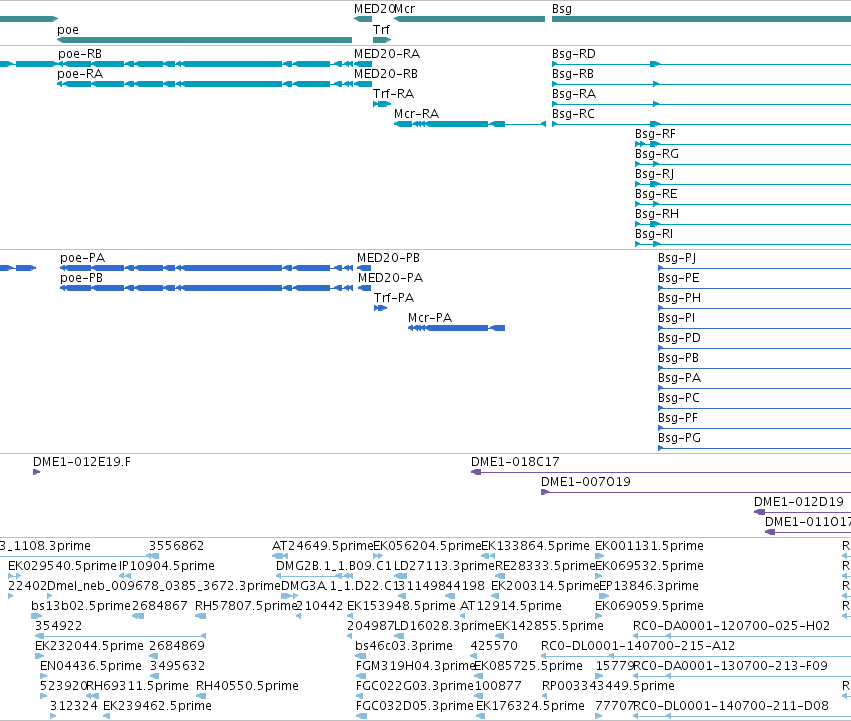The width and height of the screenshot is (851, 721).
Task: Click EST EK001131.5prime
Action: pos(649,546)
